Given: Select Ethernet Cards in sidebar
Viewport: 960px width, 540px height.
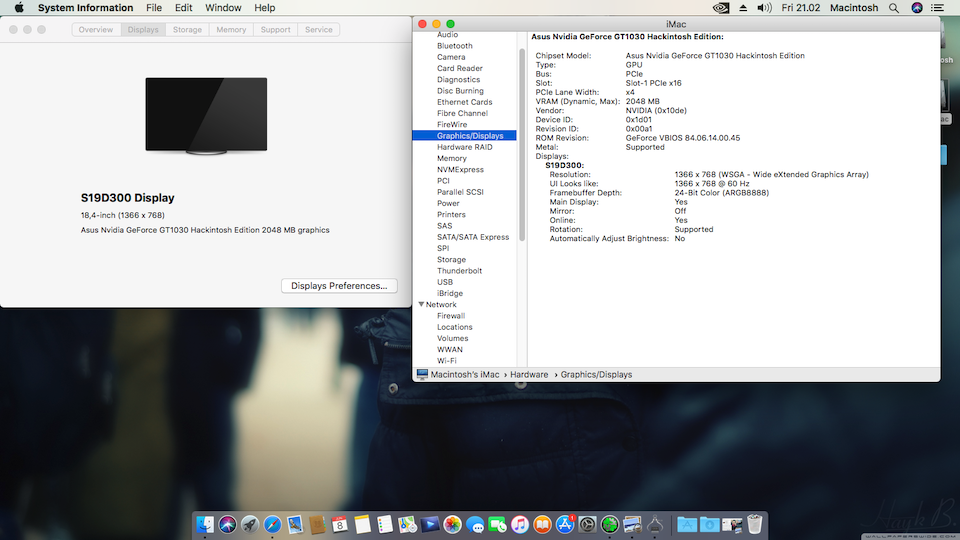Looking at the screenshot, I should coord(464,102).
